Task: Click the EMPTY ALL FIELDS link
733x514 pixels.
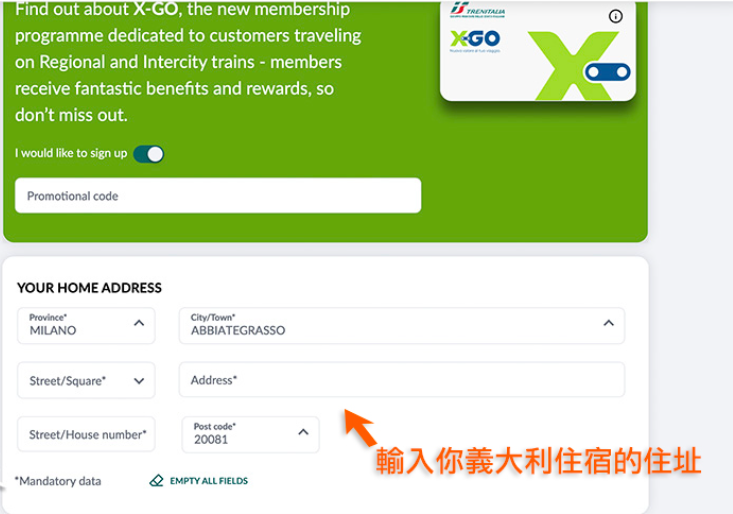Action: point(208,481)
